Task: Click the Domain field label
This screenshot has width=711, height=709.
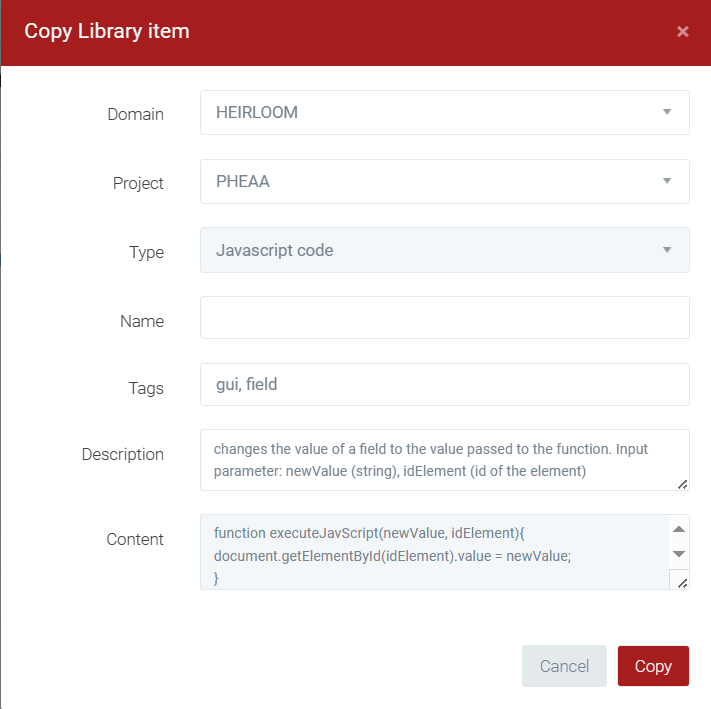Action: (x=135, y=114)
